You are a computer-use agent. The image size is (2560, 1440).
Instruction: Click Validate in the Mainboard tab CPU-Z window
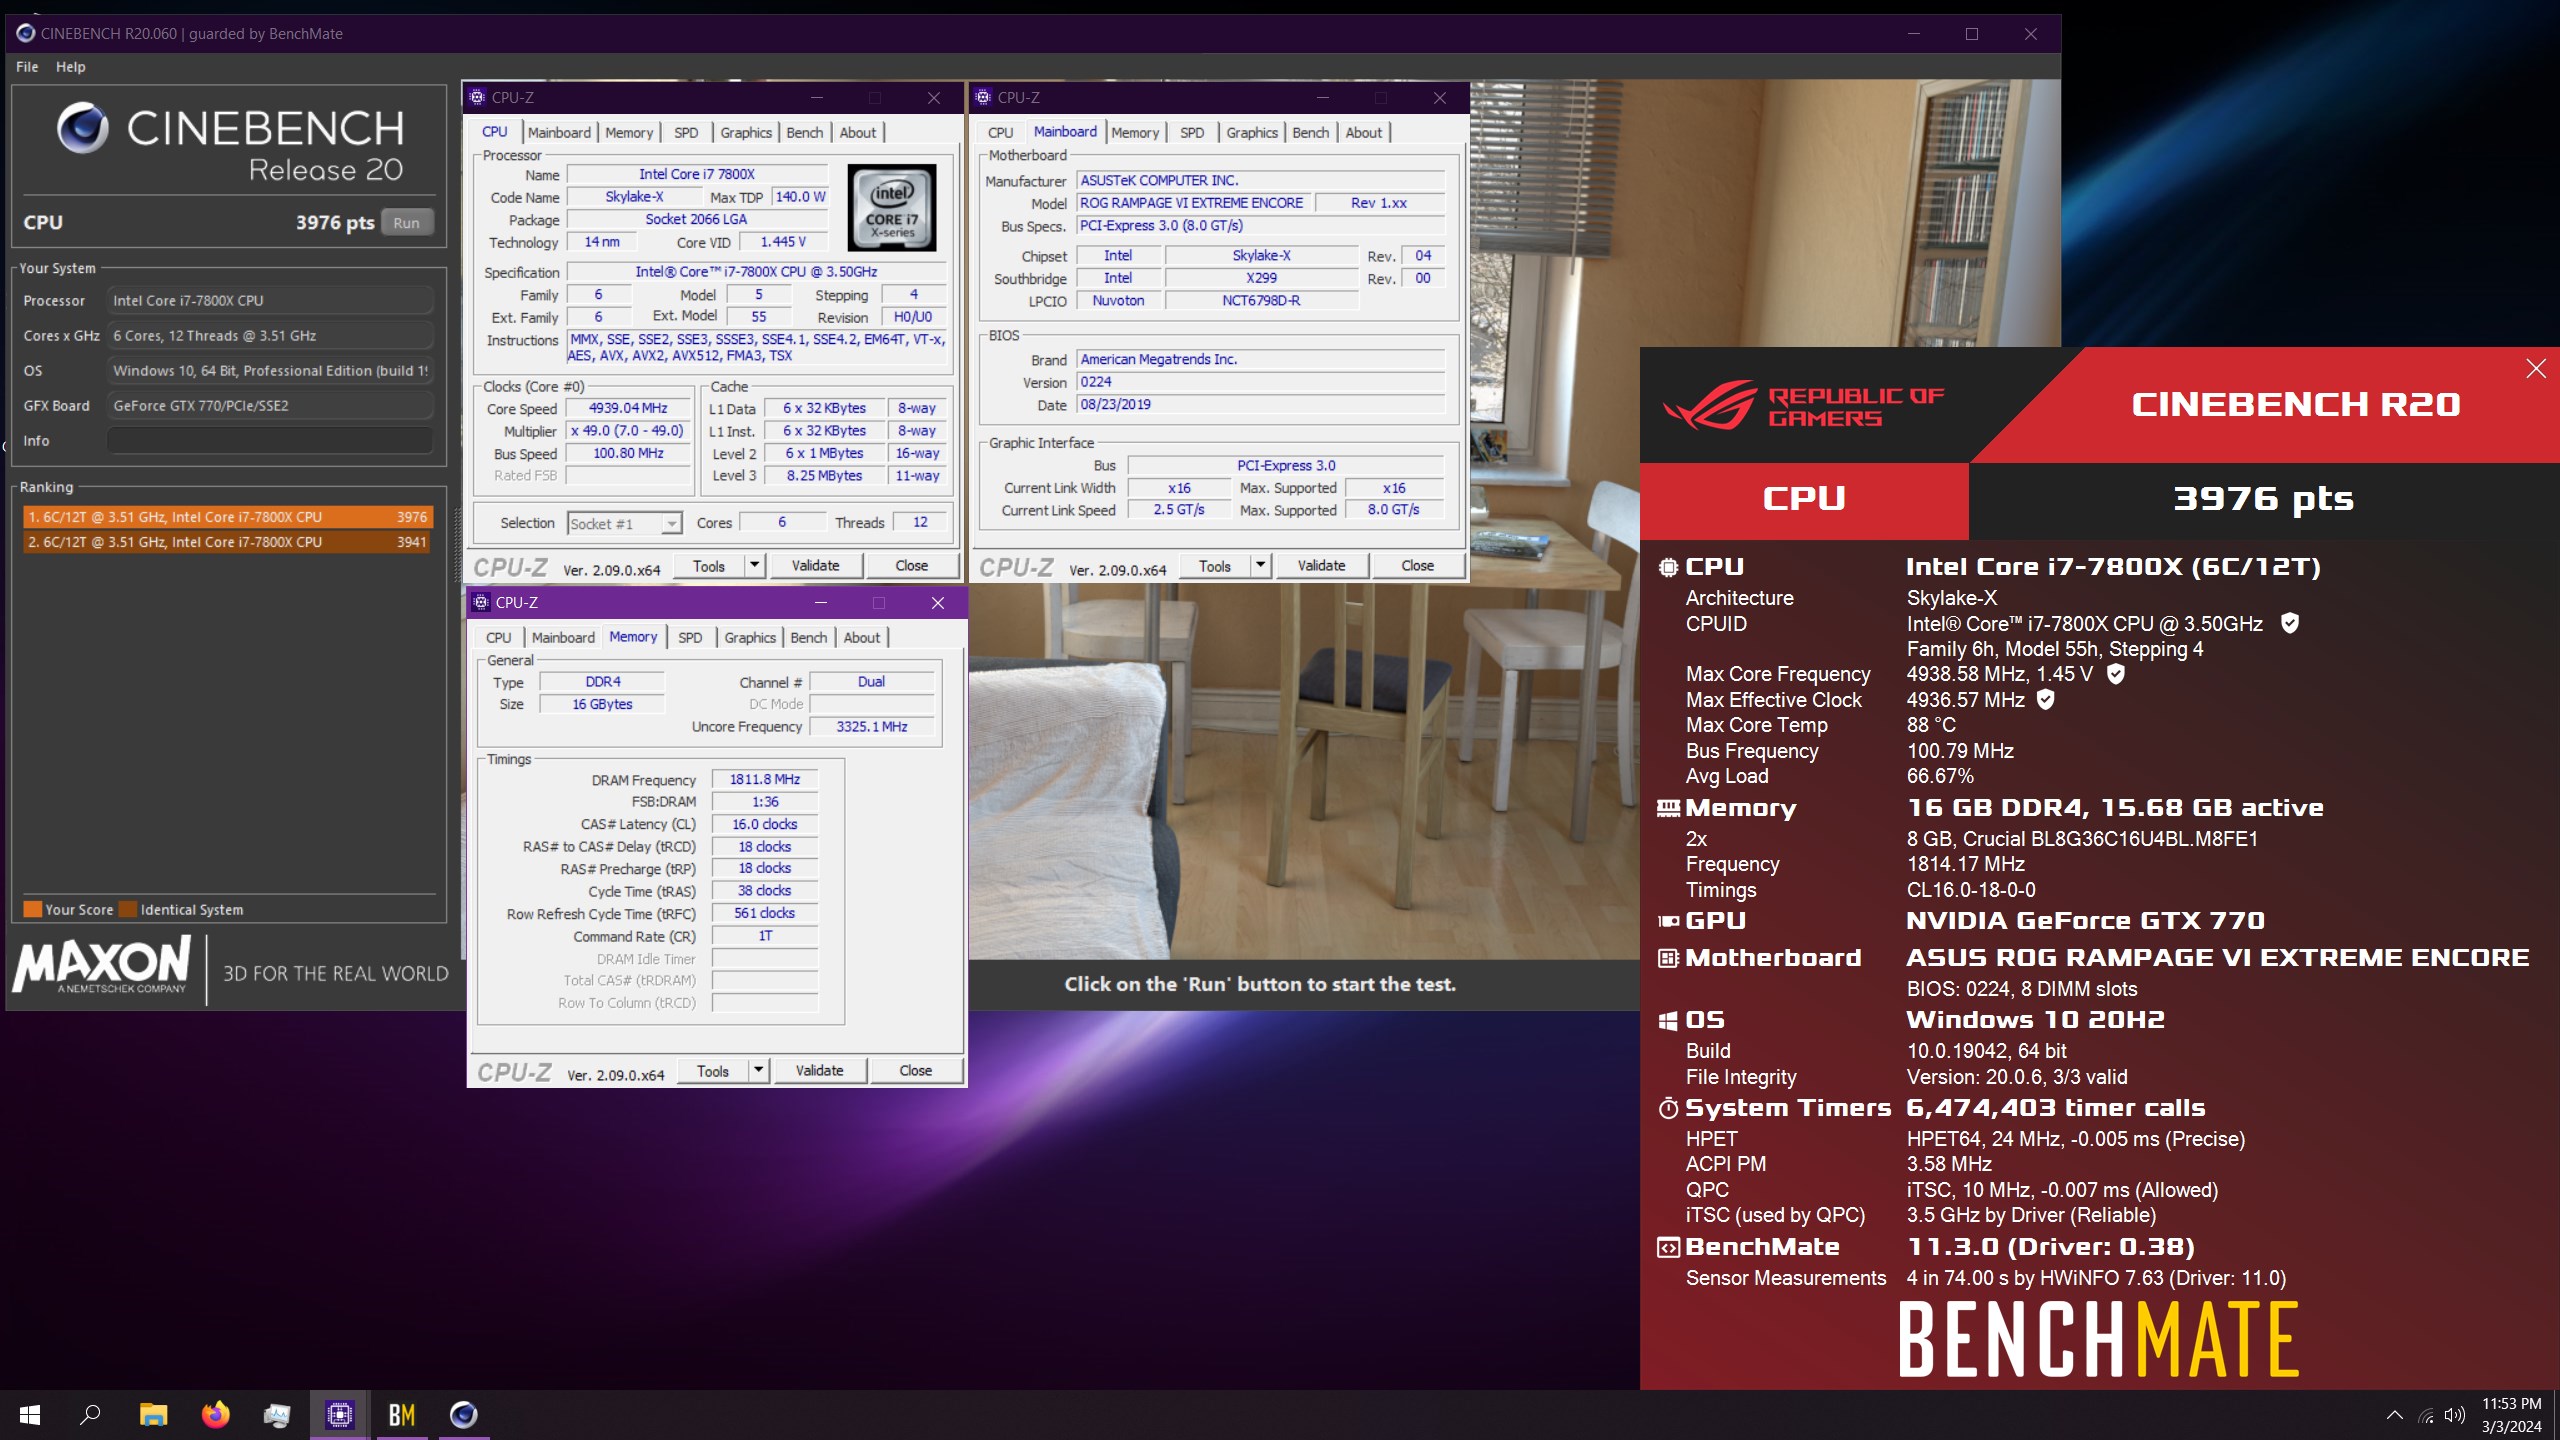[1321, 565]
